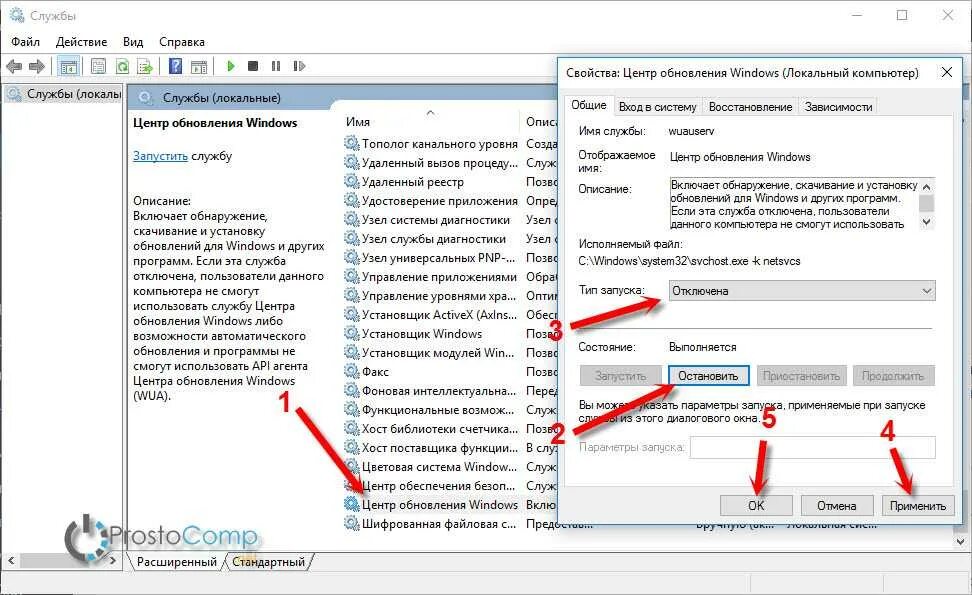The height and width of the screenshot is (595, 972).
Task: Click the Приостановить button
Action: click(801, 376)
